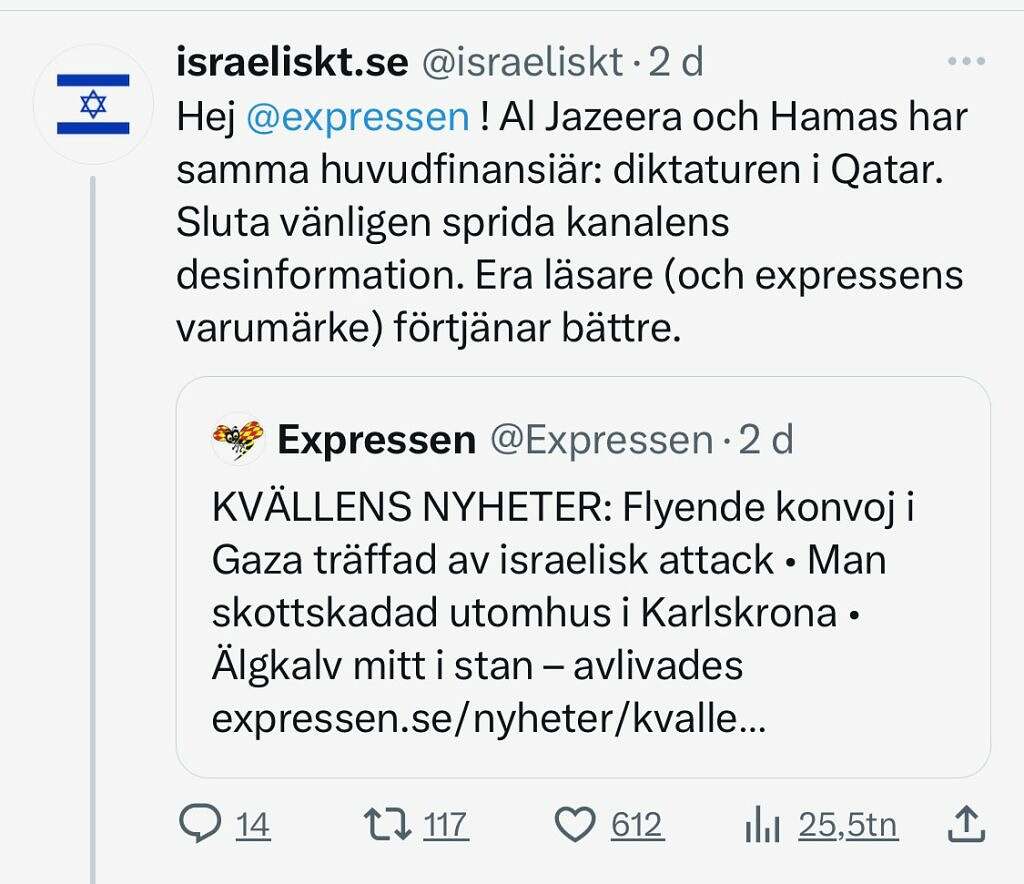This screenshot has width=1024, height=884.
Task: View the 14 replies count
Action: click(253, 825)
